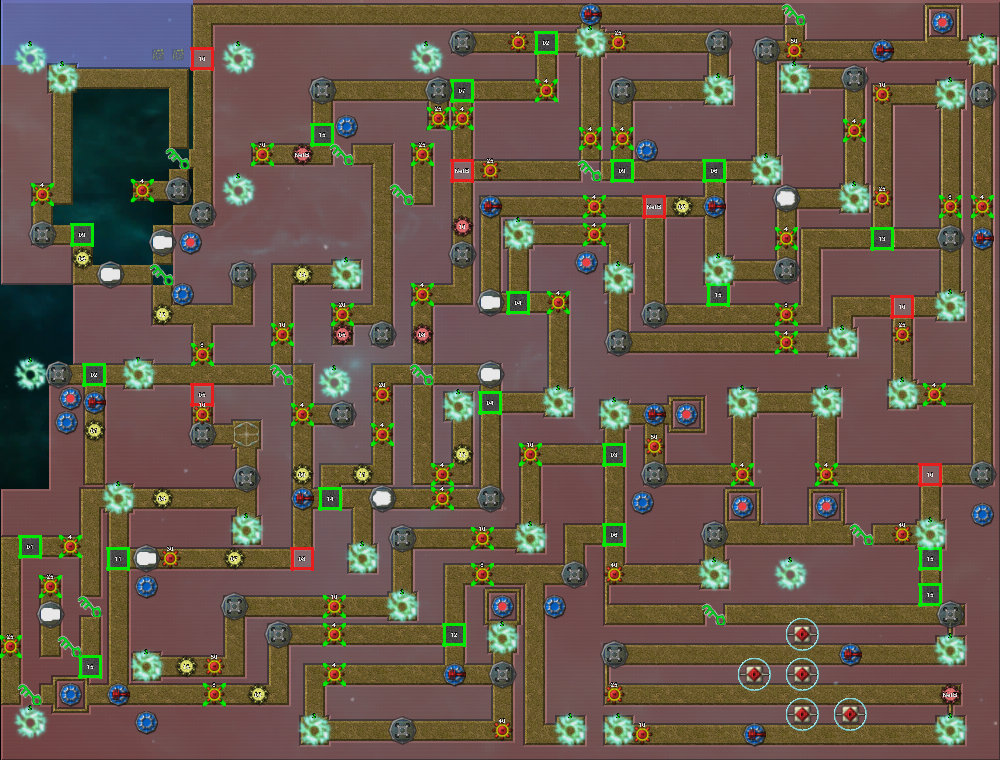Select the blue cannon on the topmost corridor
The height and width of the screenshot is (760, 1000).
[591, 14]
